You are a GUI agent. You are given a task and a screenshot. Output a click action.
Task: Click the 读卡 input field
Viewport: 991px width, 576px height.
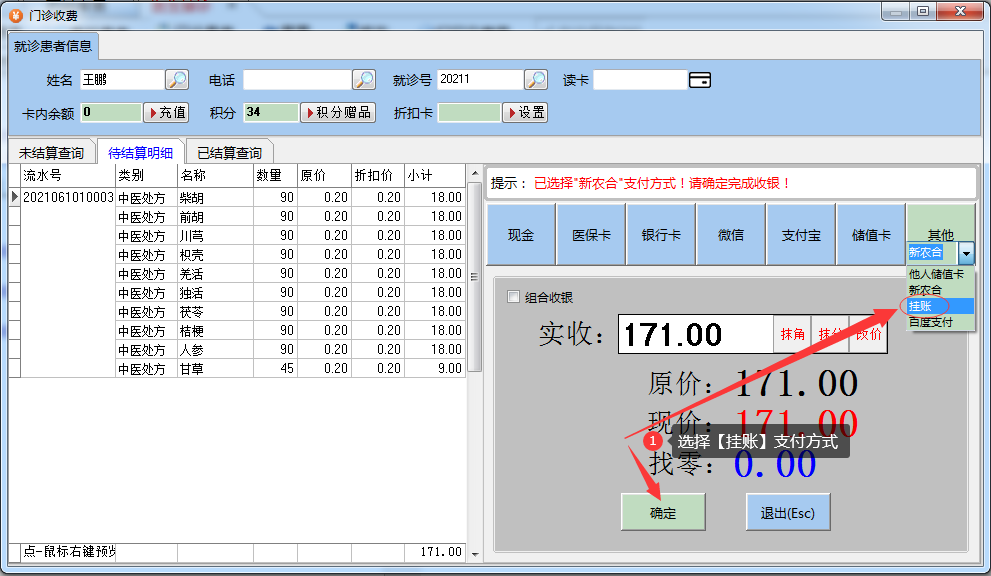click(640, 80)
